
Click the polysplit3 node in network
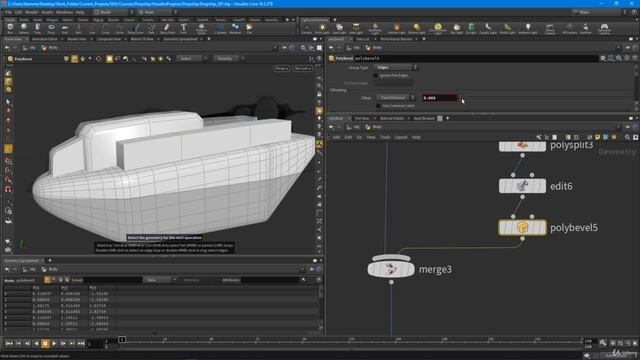pos(522,146)
